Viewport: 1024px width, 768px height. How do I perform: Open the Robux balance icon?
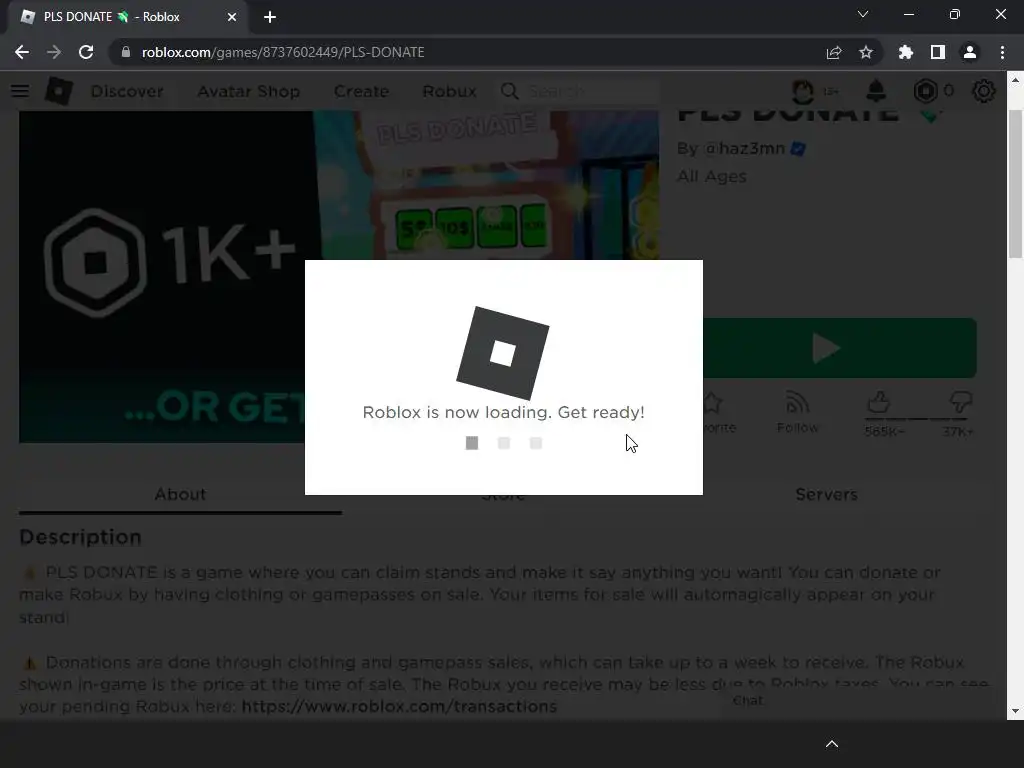[x=925, y=91]
